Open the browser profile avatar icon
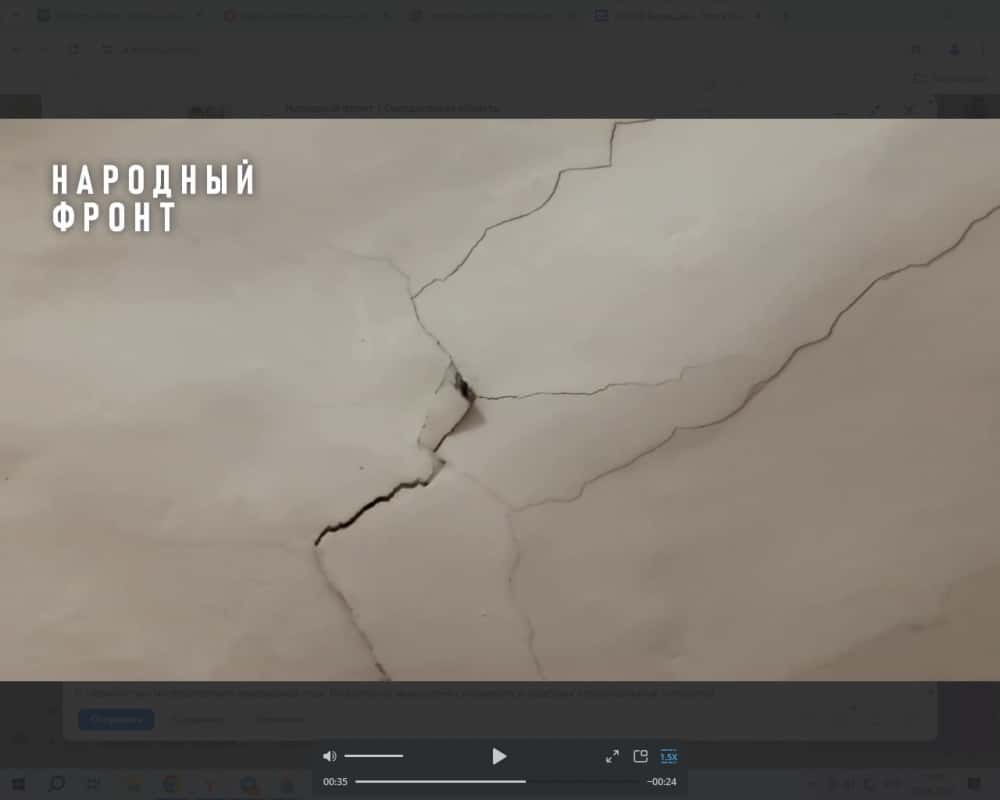The image size is (1000, 800). 953,49
